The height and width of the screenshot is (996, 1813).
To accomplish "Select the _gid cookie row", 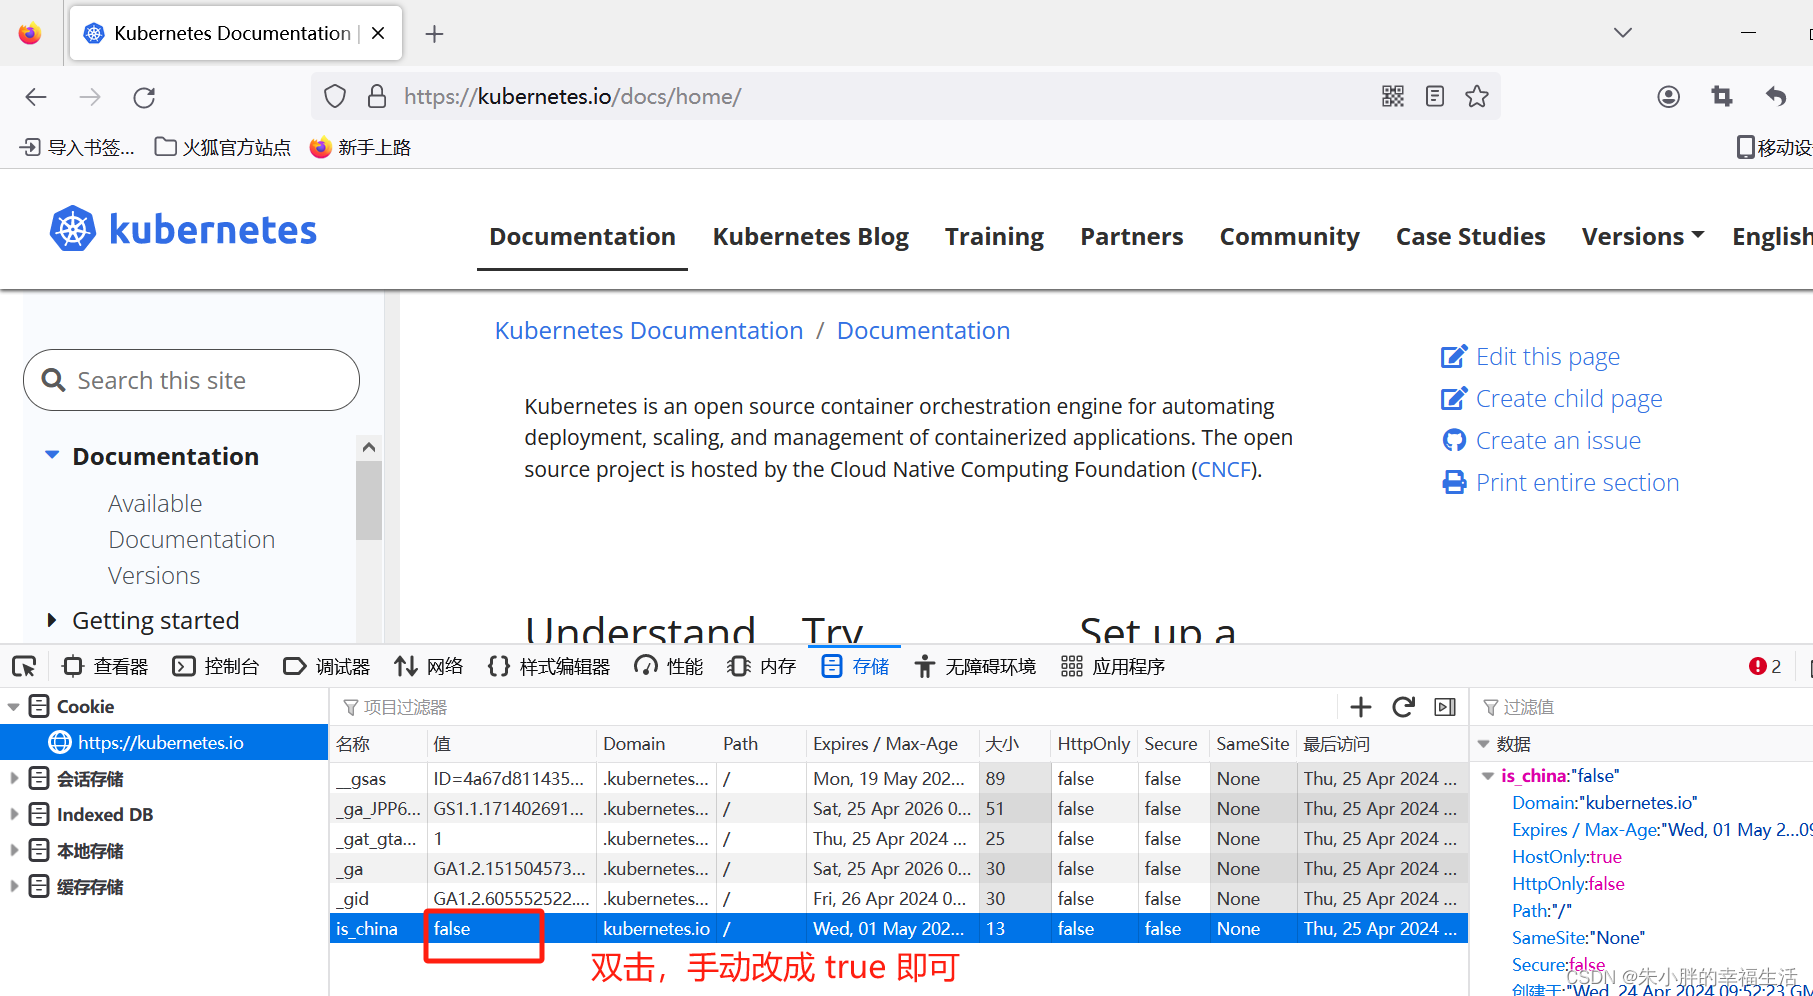I will (899, 898).
